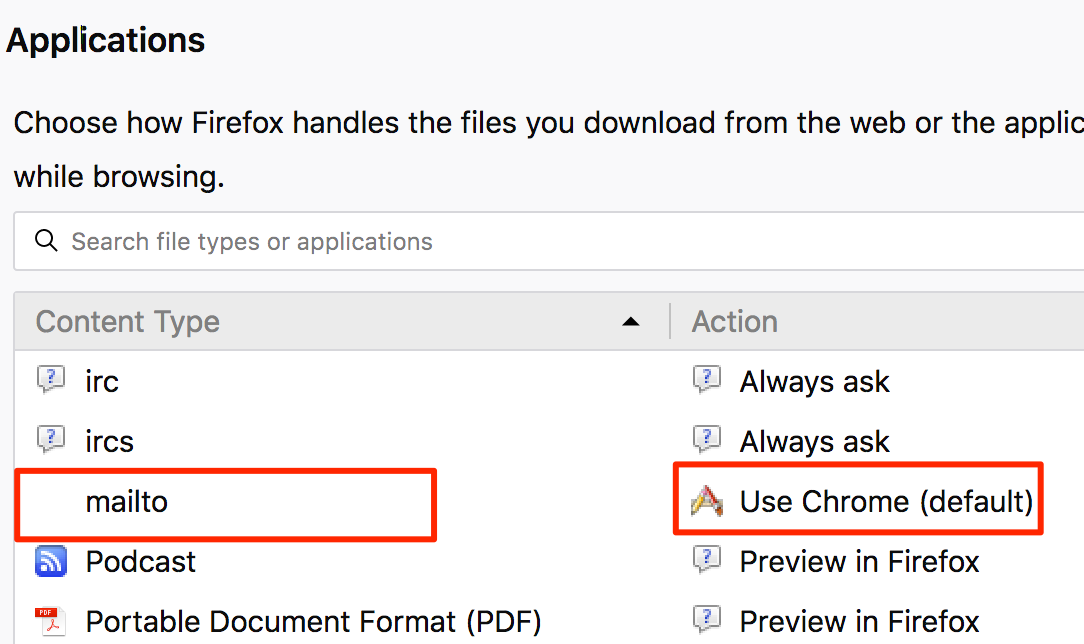Click the magnifying glass search icon

(46, 241)
